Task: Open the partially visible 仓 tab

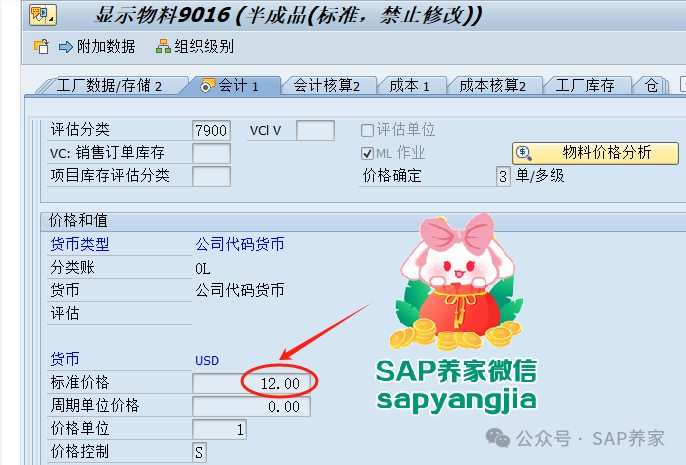Action: point(651,86)
